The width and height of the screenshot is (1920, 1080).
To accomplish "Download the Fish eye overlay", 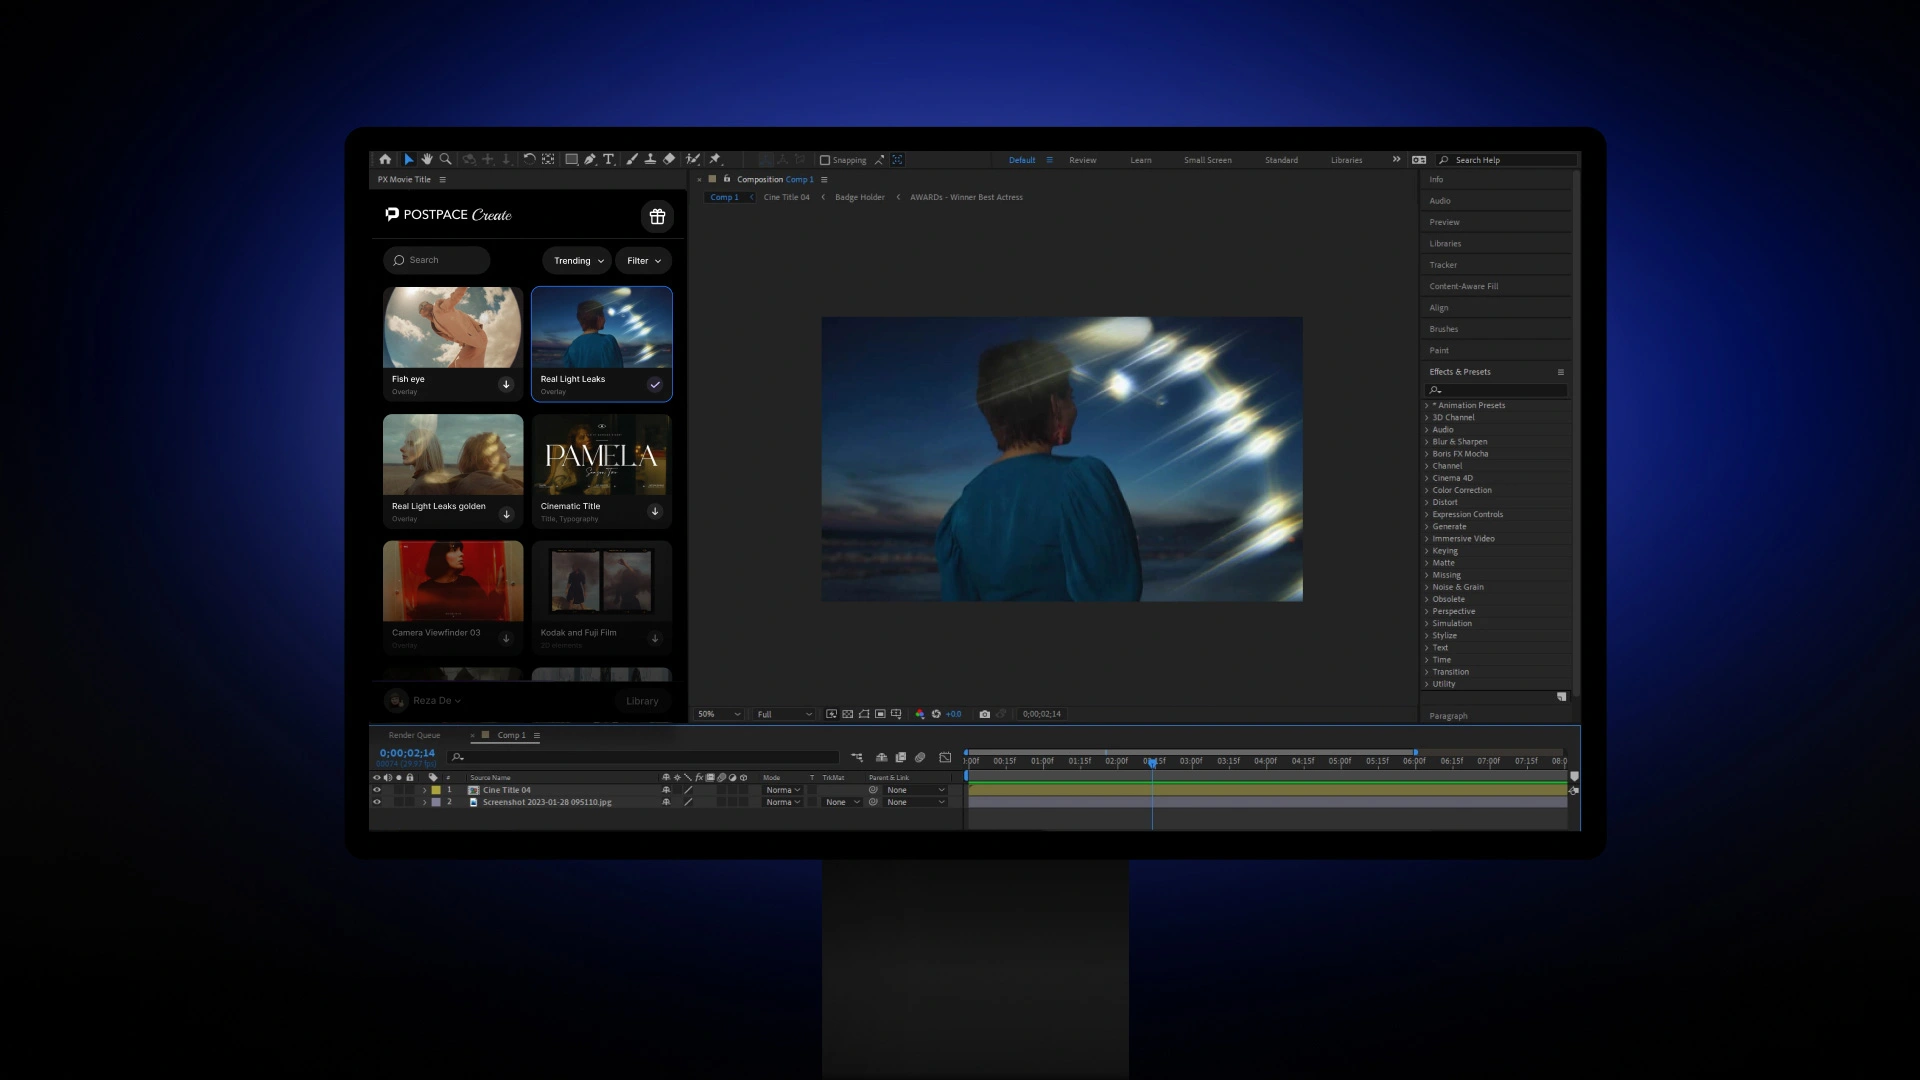I will (506, 385).
